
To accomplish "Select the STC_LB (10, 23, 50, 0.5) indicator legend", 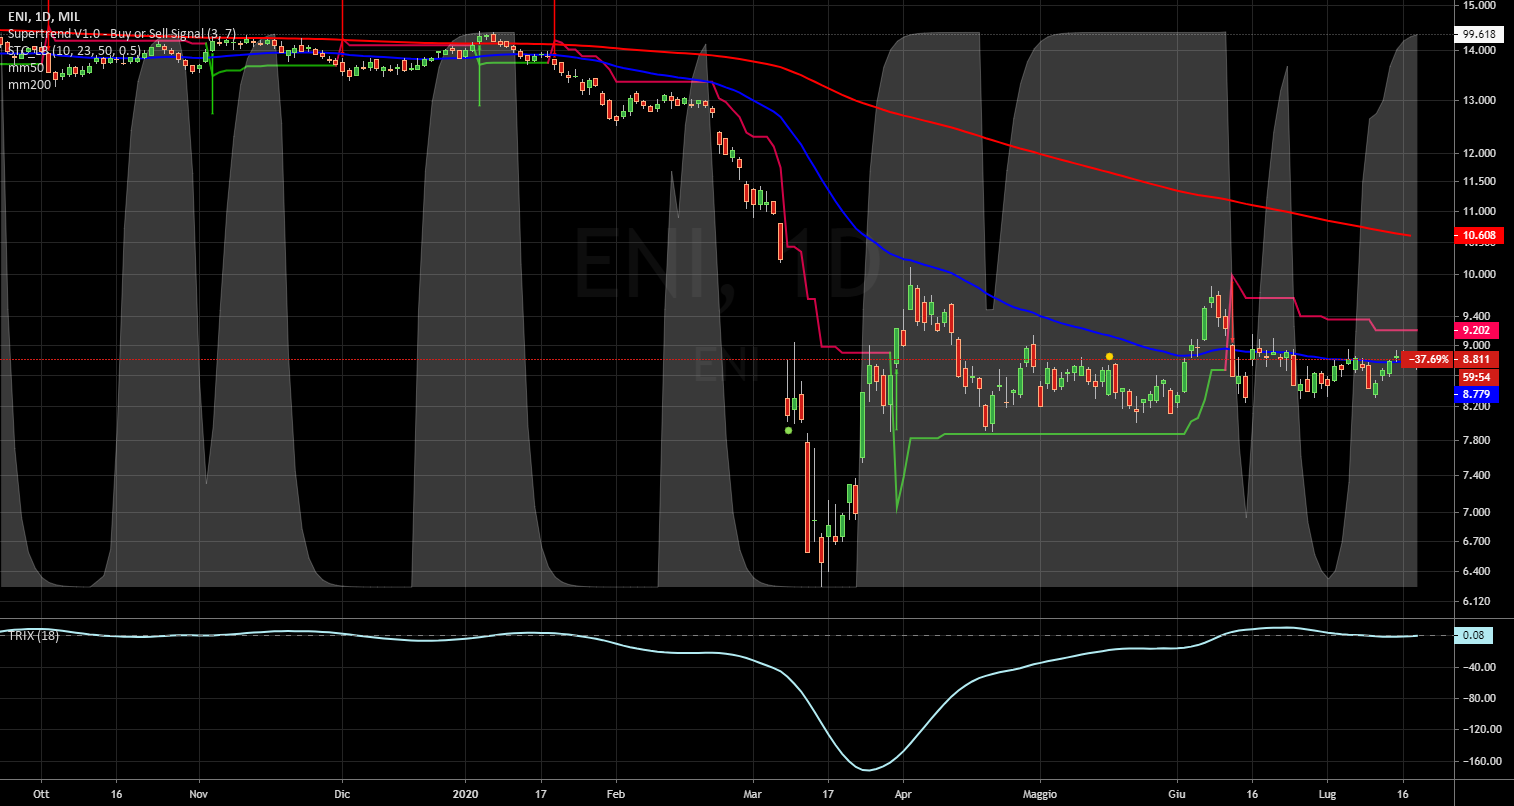I will tap(75, 50).
